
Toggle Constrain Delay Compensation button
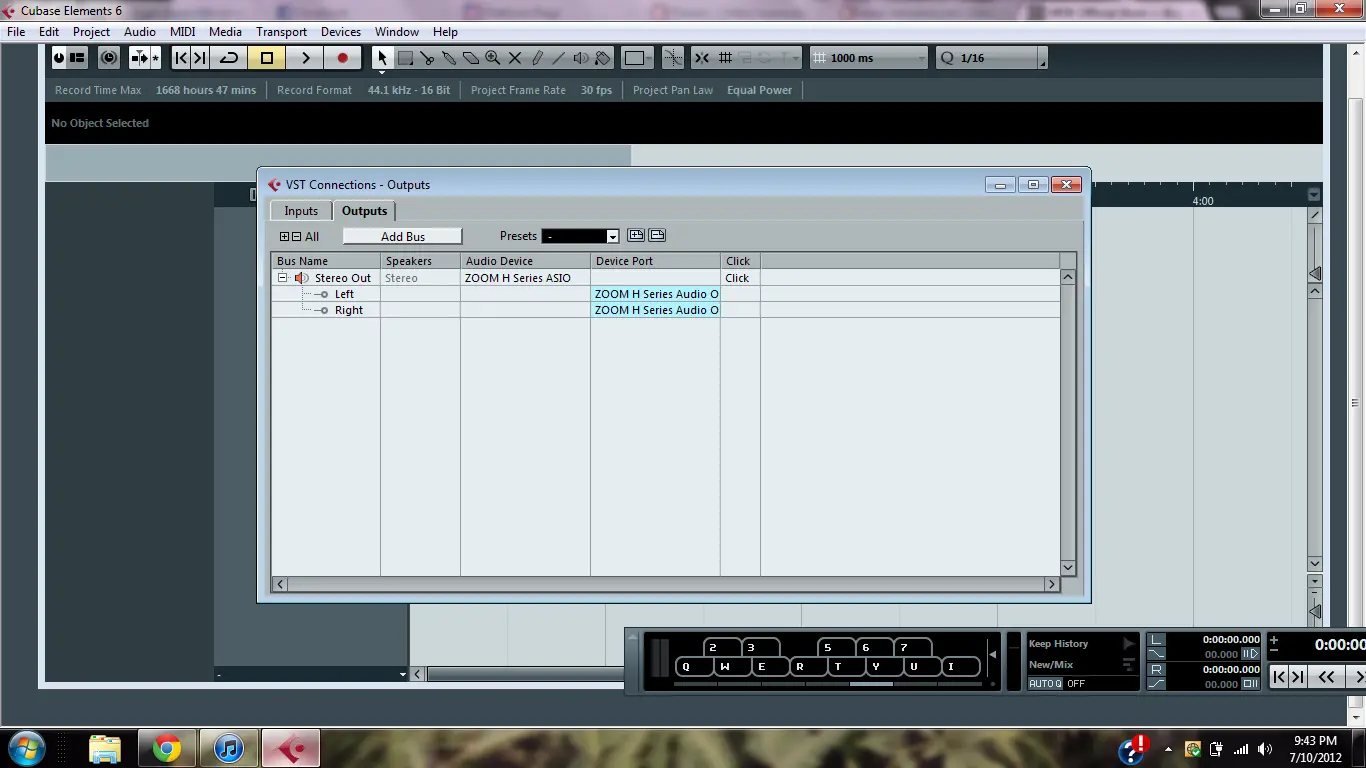click(x=109, y=58)
